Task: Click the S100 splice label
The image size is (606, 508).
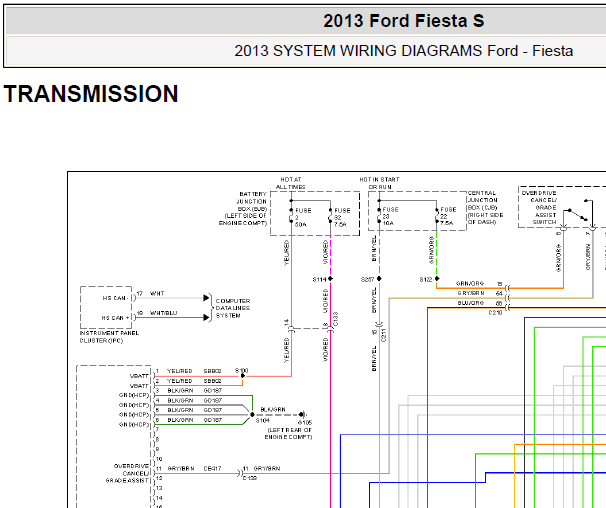Action: [x=242, y=370]
